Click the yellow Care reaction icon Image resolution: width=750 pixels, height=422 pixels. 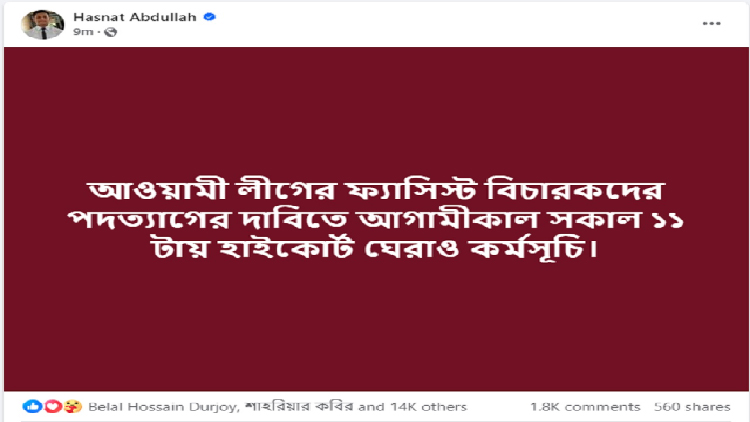tap(72, 407)
